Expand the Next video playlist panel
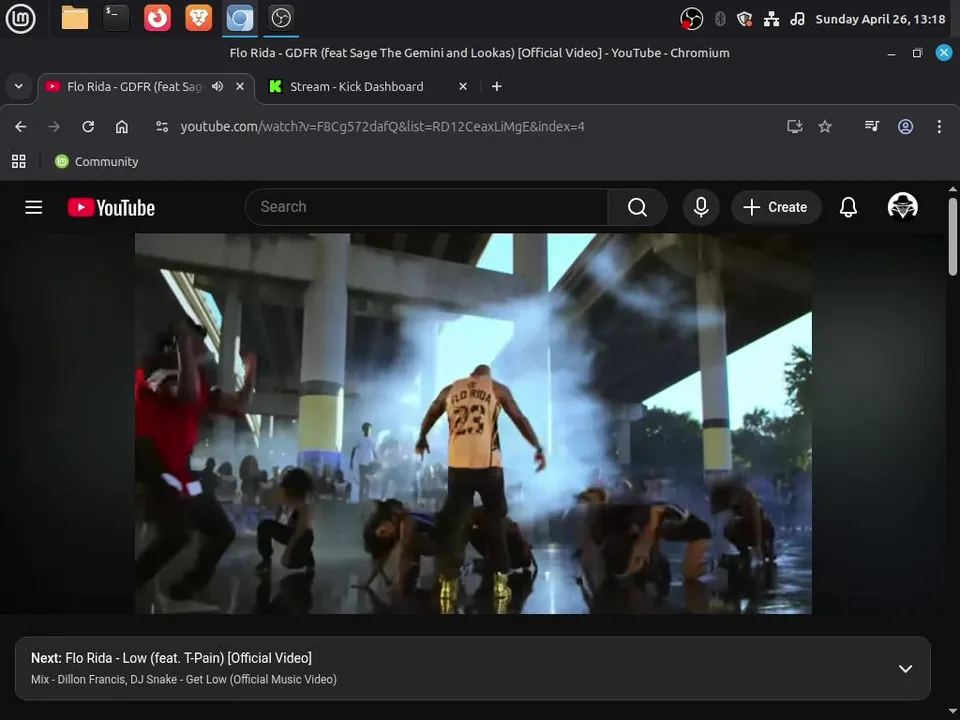 tap(905, 669)
